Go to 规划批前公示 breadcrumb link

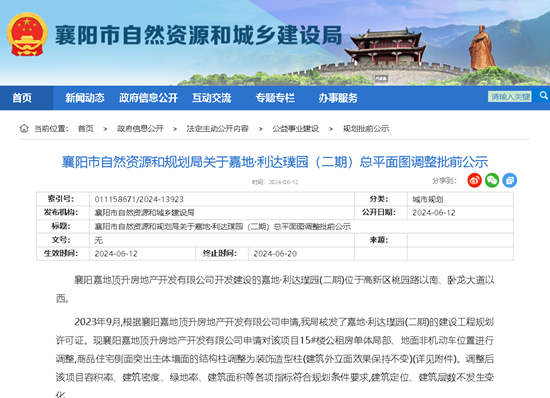pos(366,129)
